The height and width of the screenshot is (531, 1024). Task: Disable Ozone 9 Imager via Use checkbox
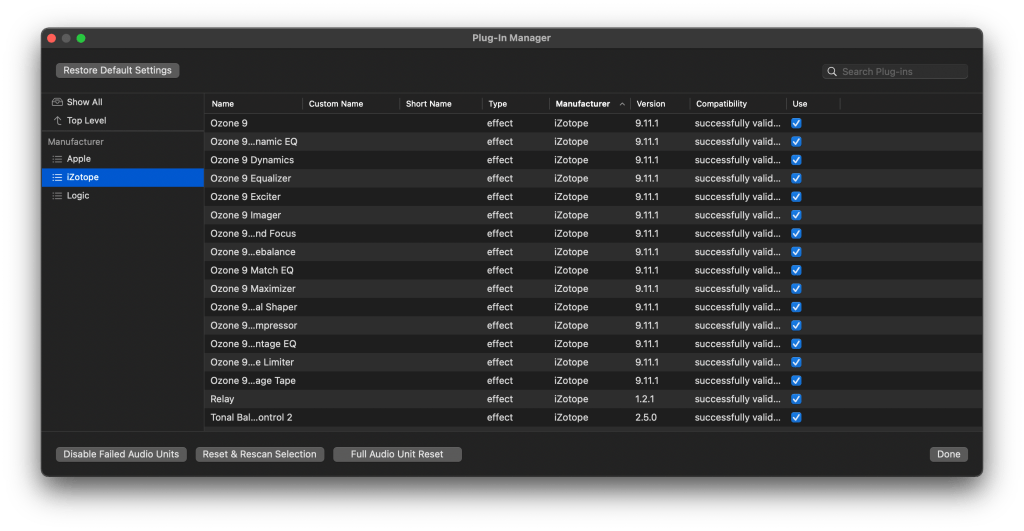pos(796,215)
